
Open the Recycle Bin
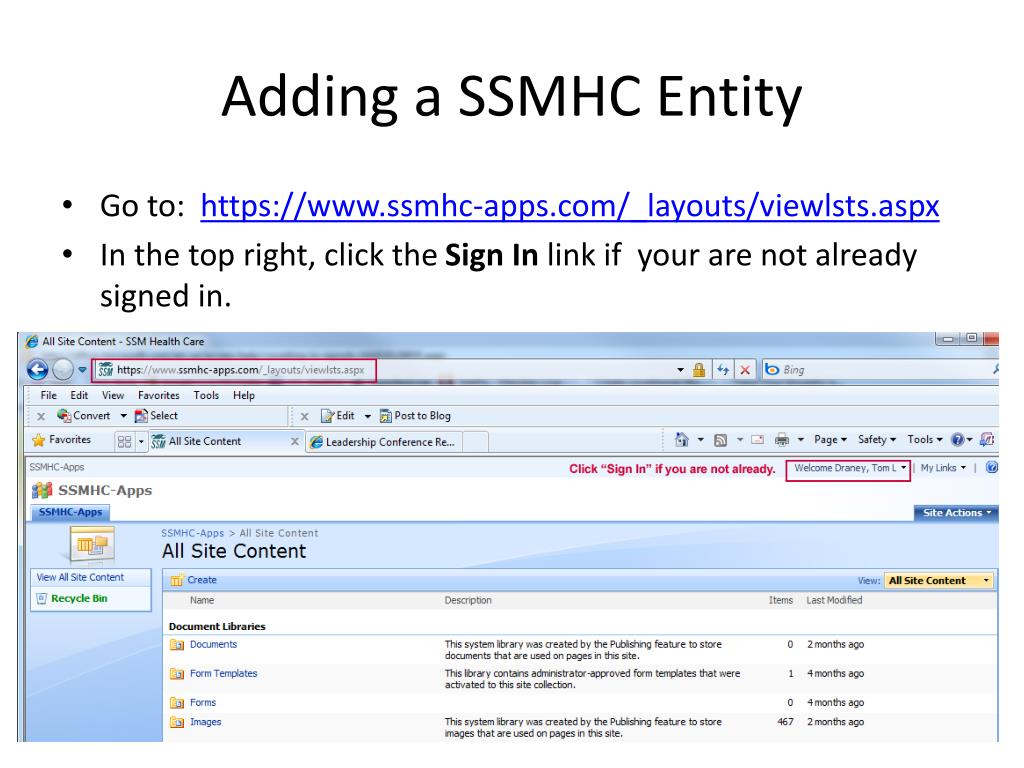pos(79,598)
